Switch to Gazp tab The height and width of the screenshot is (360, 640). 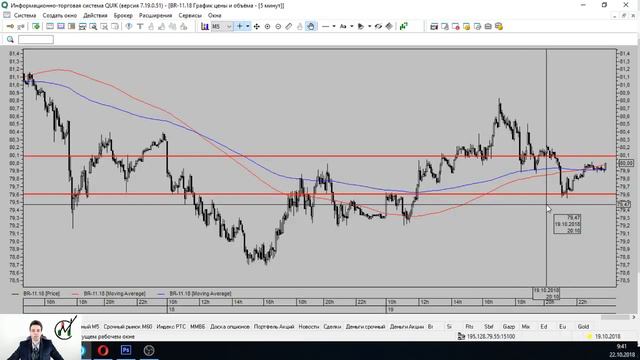pyautogui.click(x=509, y=327)
